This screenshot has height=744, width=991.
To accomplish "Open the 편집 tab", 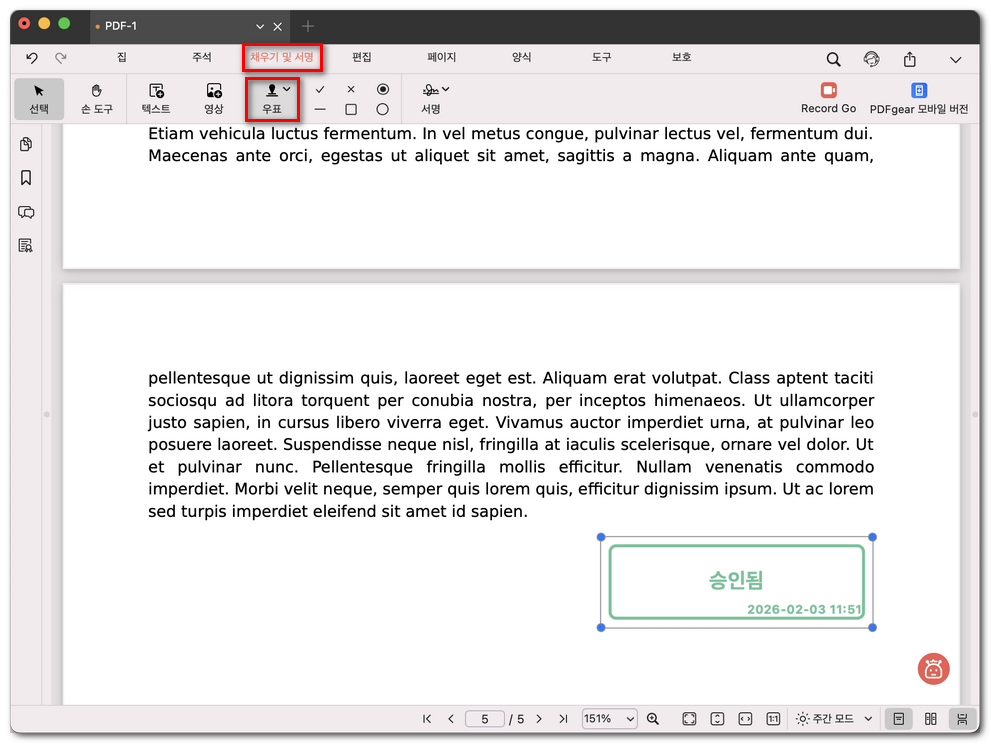I will [x=362, y=58].
